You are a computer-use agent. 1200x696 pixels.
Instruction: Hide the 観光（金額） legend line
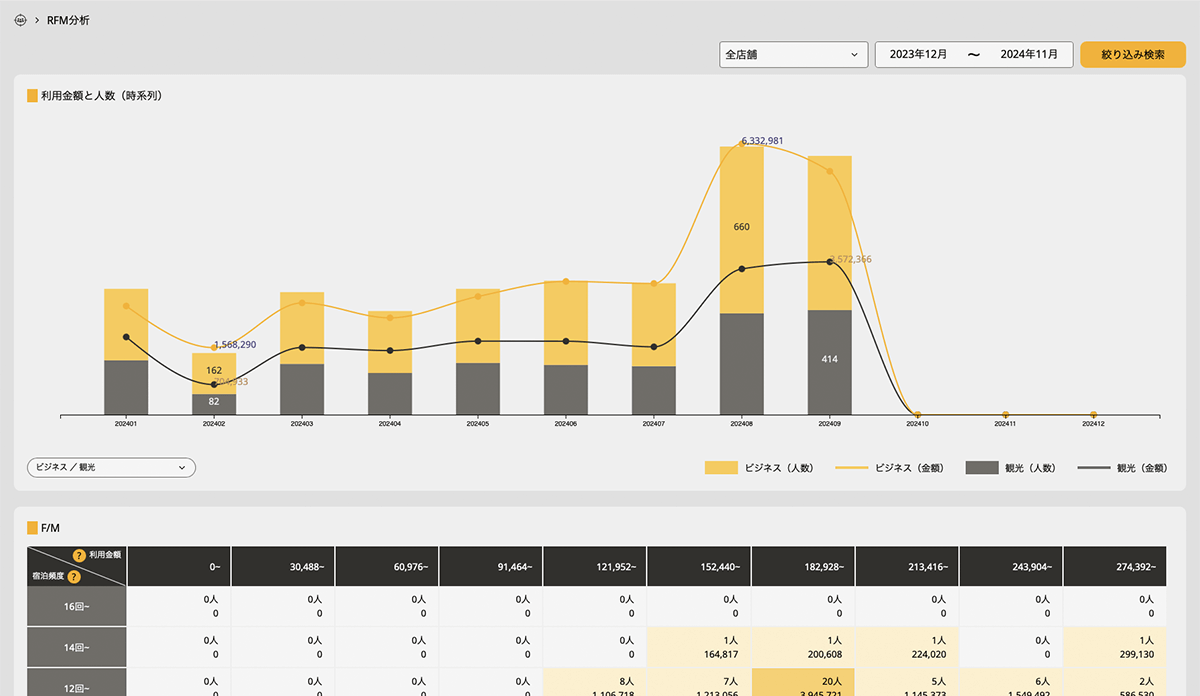(x=1129, y=468)
